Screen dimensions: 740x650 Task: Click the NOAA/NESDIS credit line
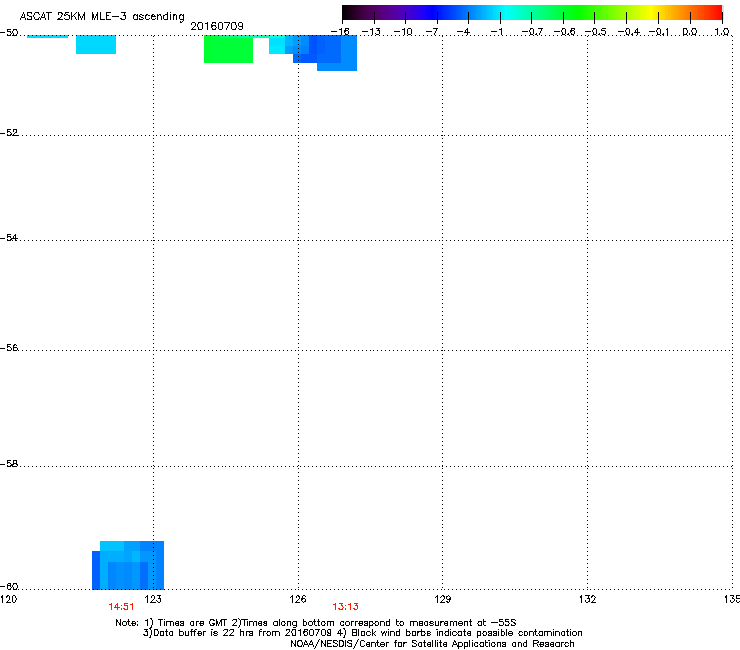pyautogui.click(x=432, y=644)
